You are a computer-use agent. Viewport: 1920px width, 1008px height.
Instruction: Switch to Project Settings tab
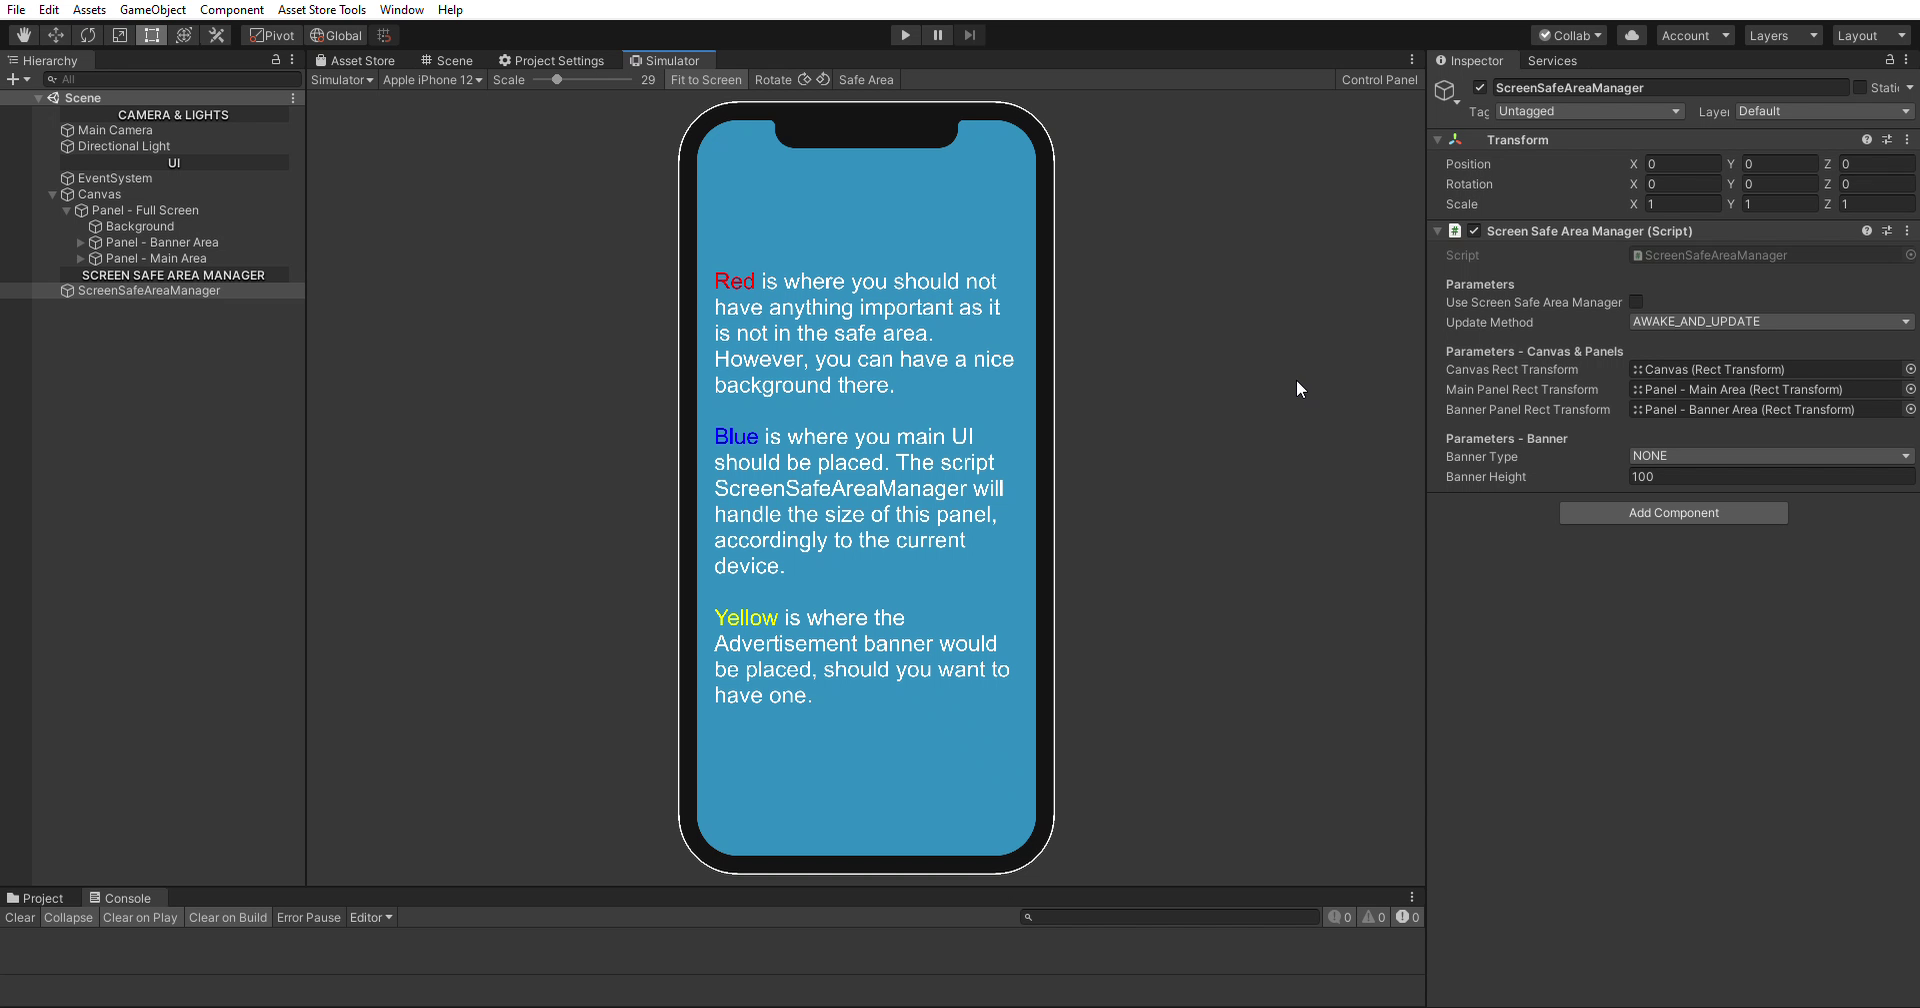(552, 60)
